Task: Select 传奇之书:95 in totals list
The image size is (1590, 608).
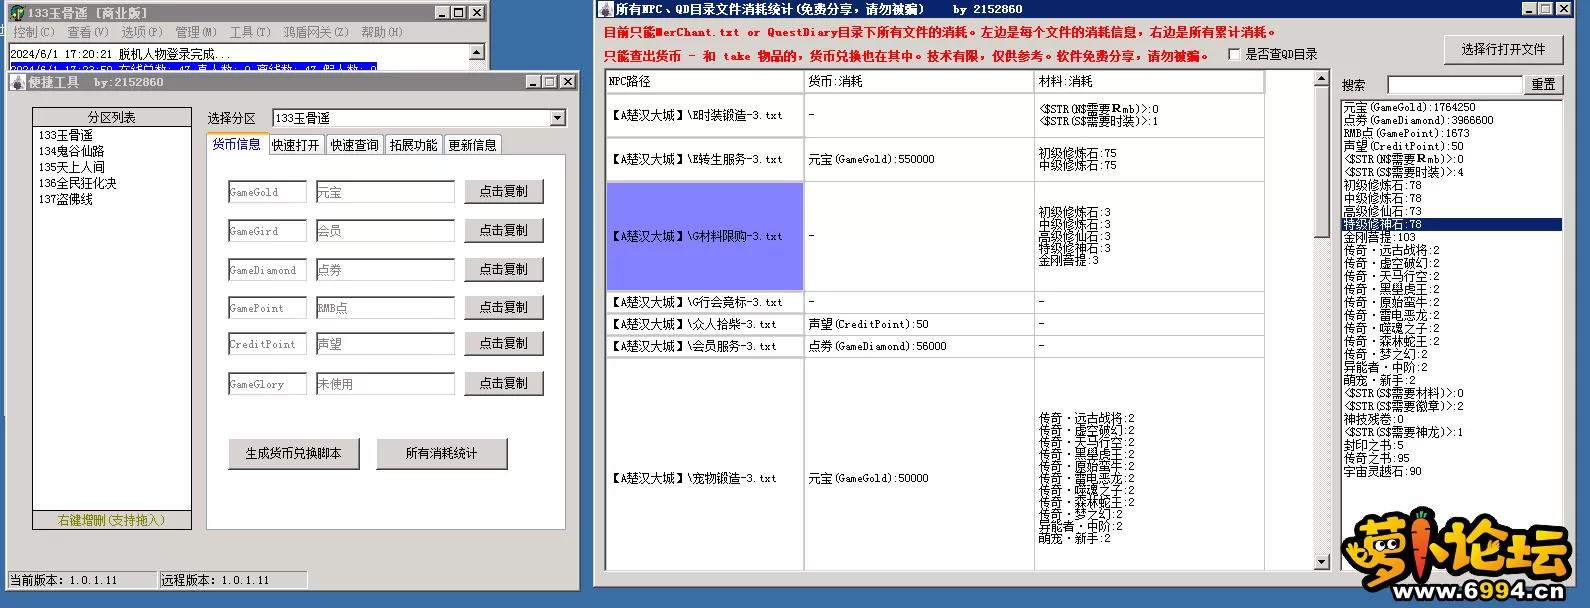Action: click(x=1451, y=458)
